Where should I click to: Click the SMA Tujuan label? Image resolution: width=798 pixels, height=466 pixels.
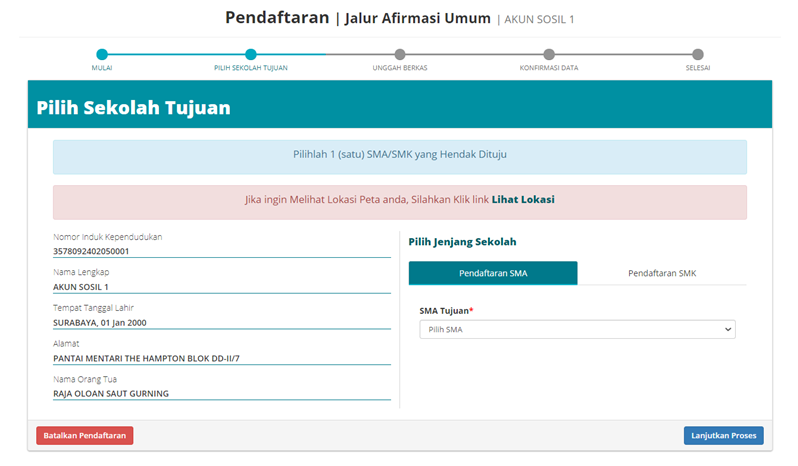tap(446, 311)
